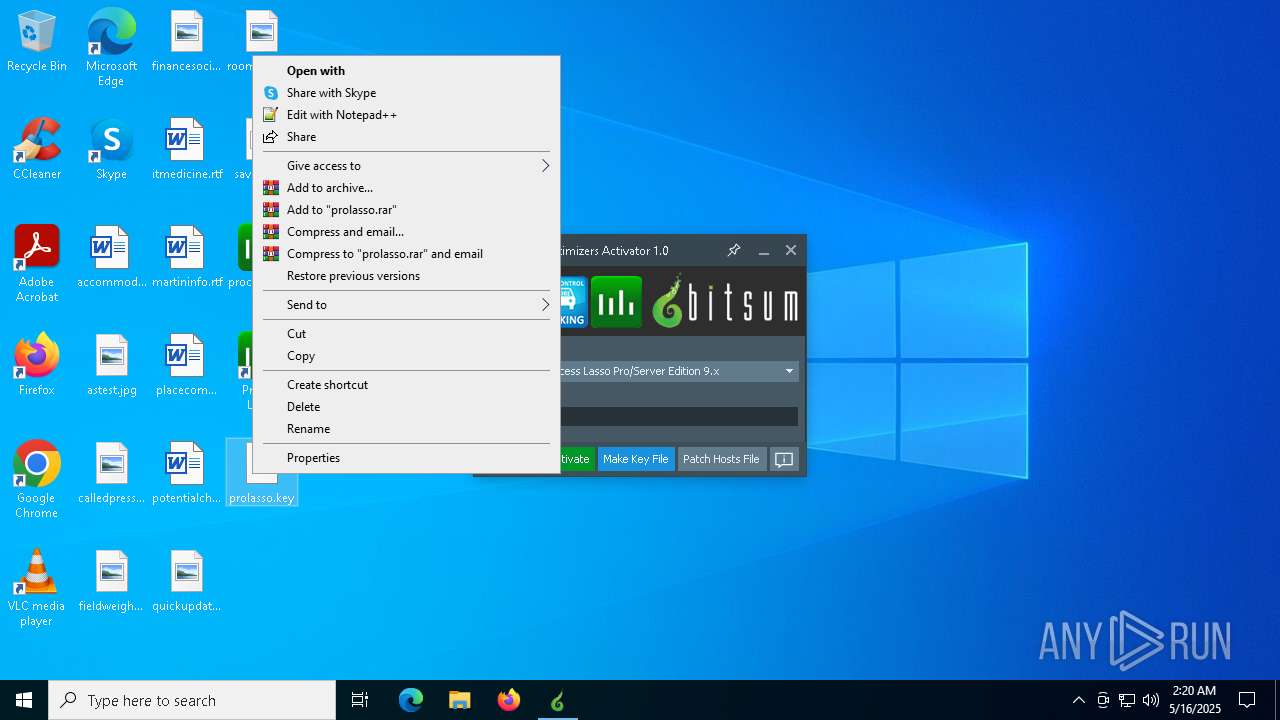Viewport: 1280px width, 720px height.
Task: Open the Recycle Bin desktop icon
Action: pos(37,42)
